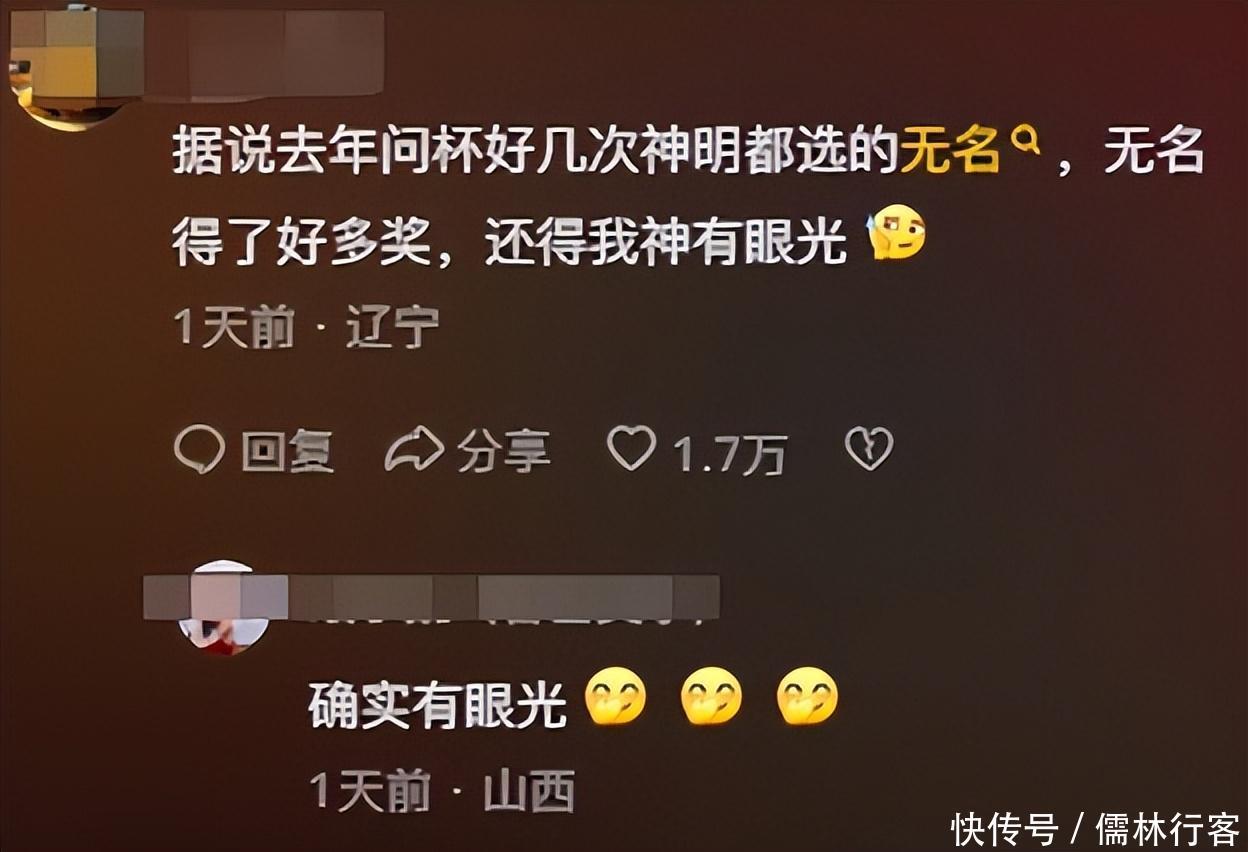Click the reply speech bubble icon
This screenshot has width=1248, height=852.
click(199, 451)
